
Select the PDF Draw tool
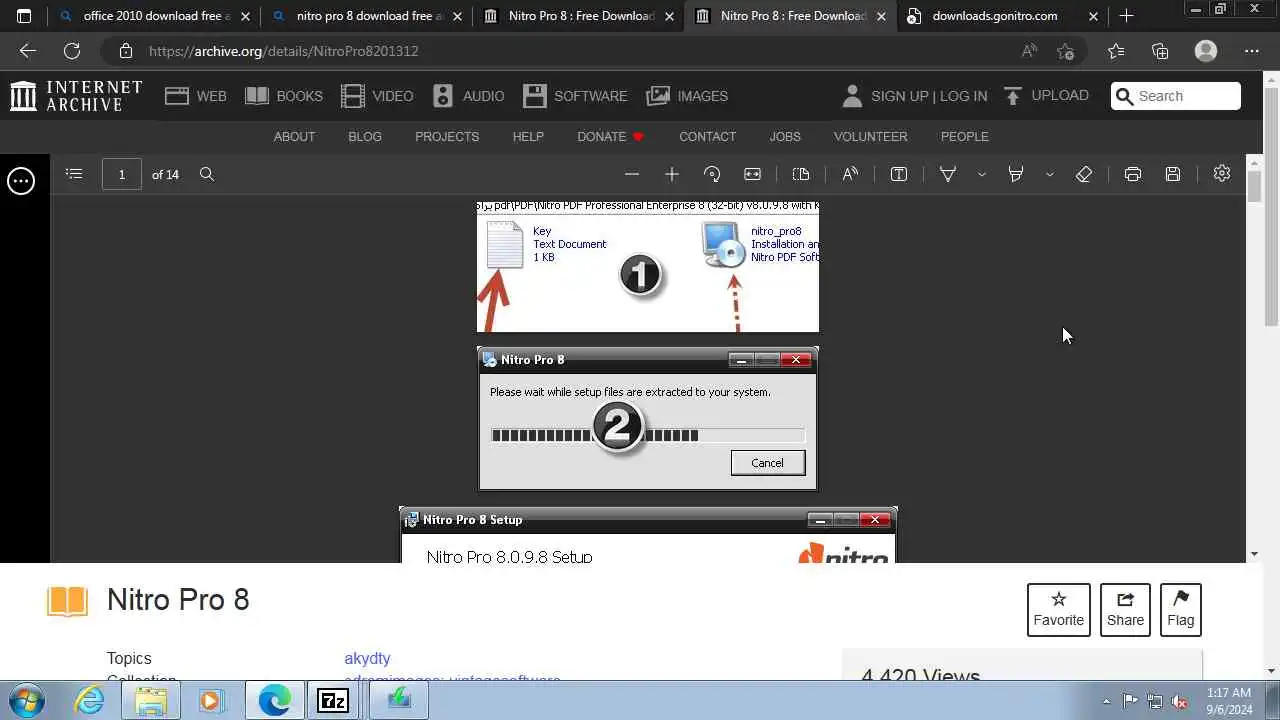point(948,174)
